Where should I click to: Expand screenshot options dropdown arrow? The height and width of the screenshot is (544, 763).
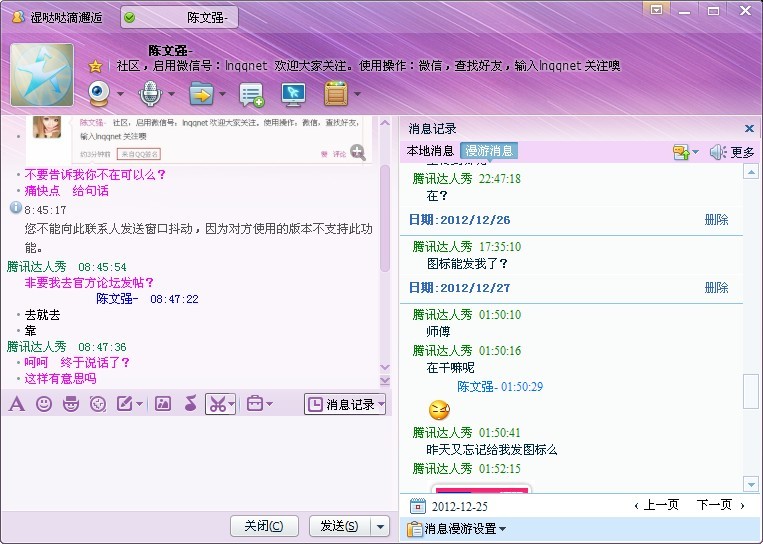point(232,404)
